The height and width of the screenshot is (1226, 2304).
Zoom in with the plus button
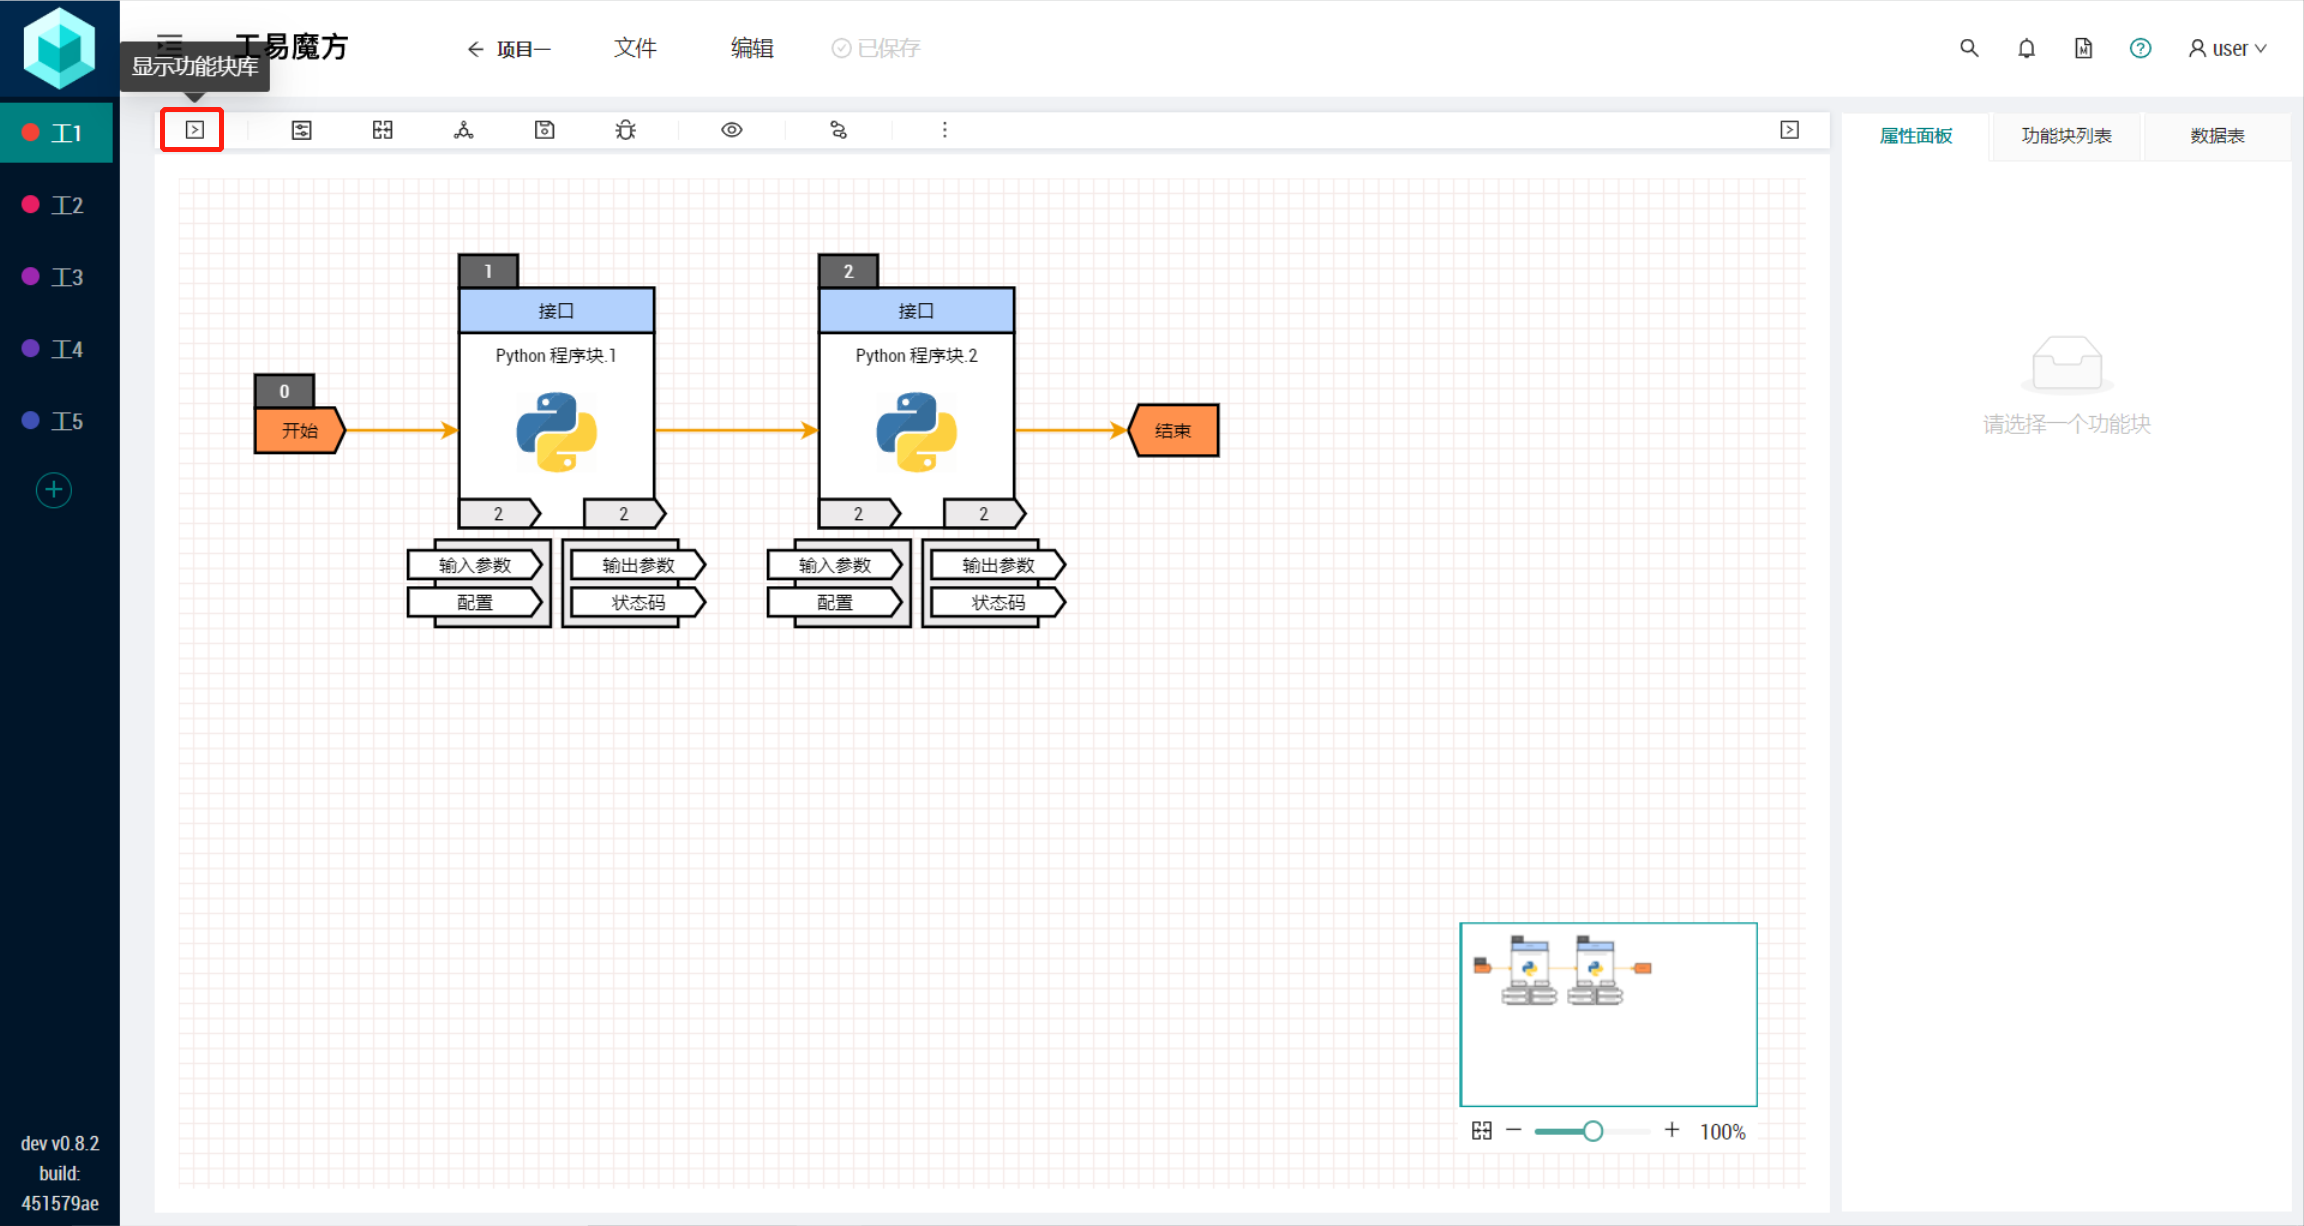tap(1672, 1130)
